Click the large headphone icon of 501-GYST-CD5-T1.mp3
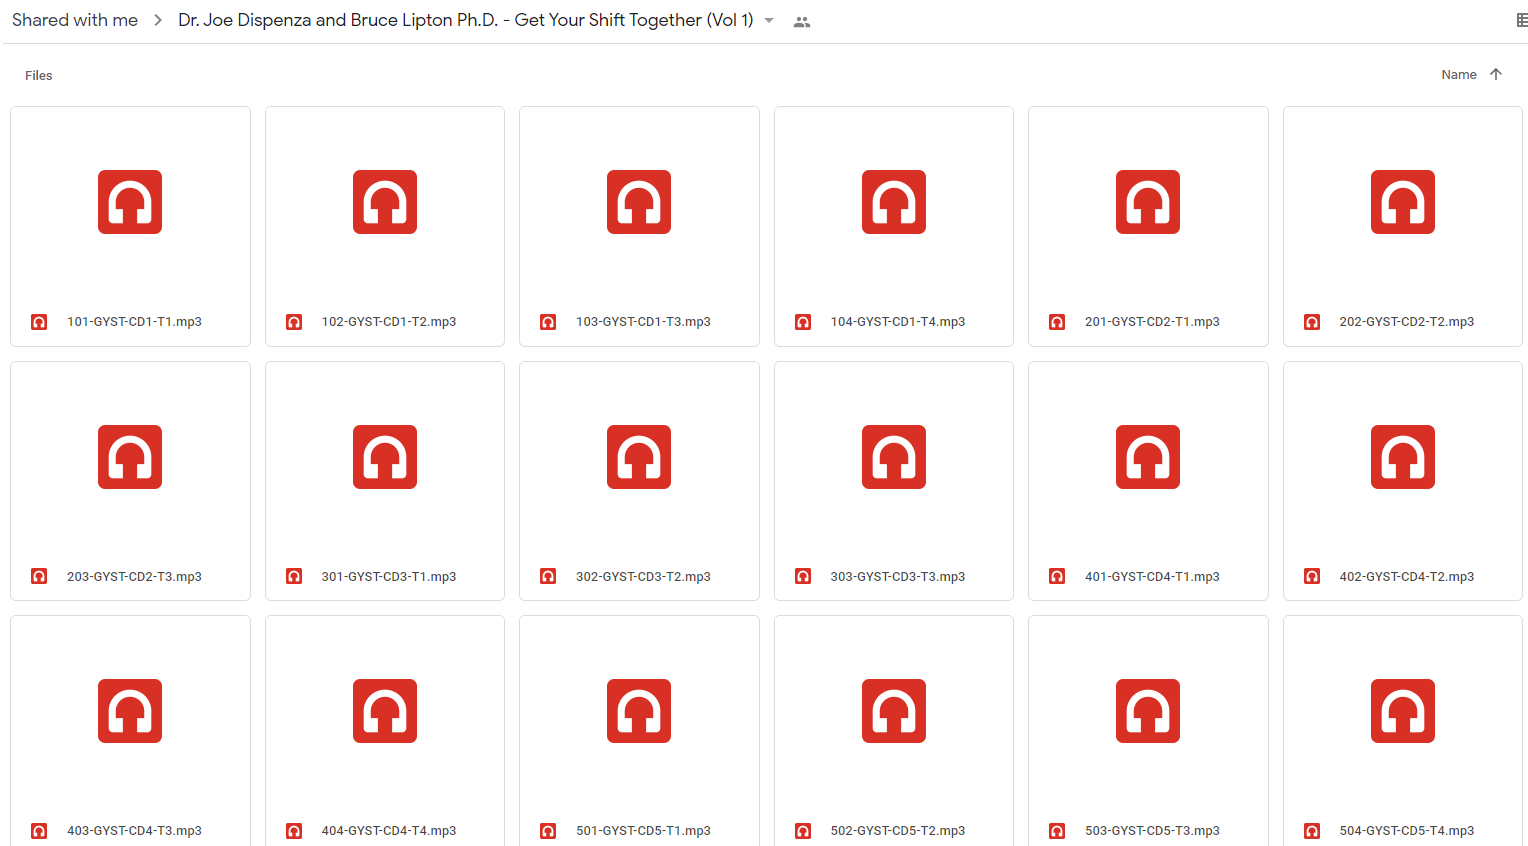1528x846 pixels. [x=639, y=711]
